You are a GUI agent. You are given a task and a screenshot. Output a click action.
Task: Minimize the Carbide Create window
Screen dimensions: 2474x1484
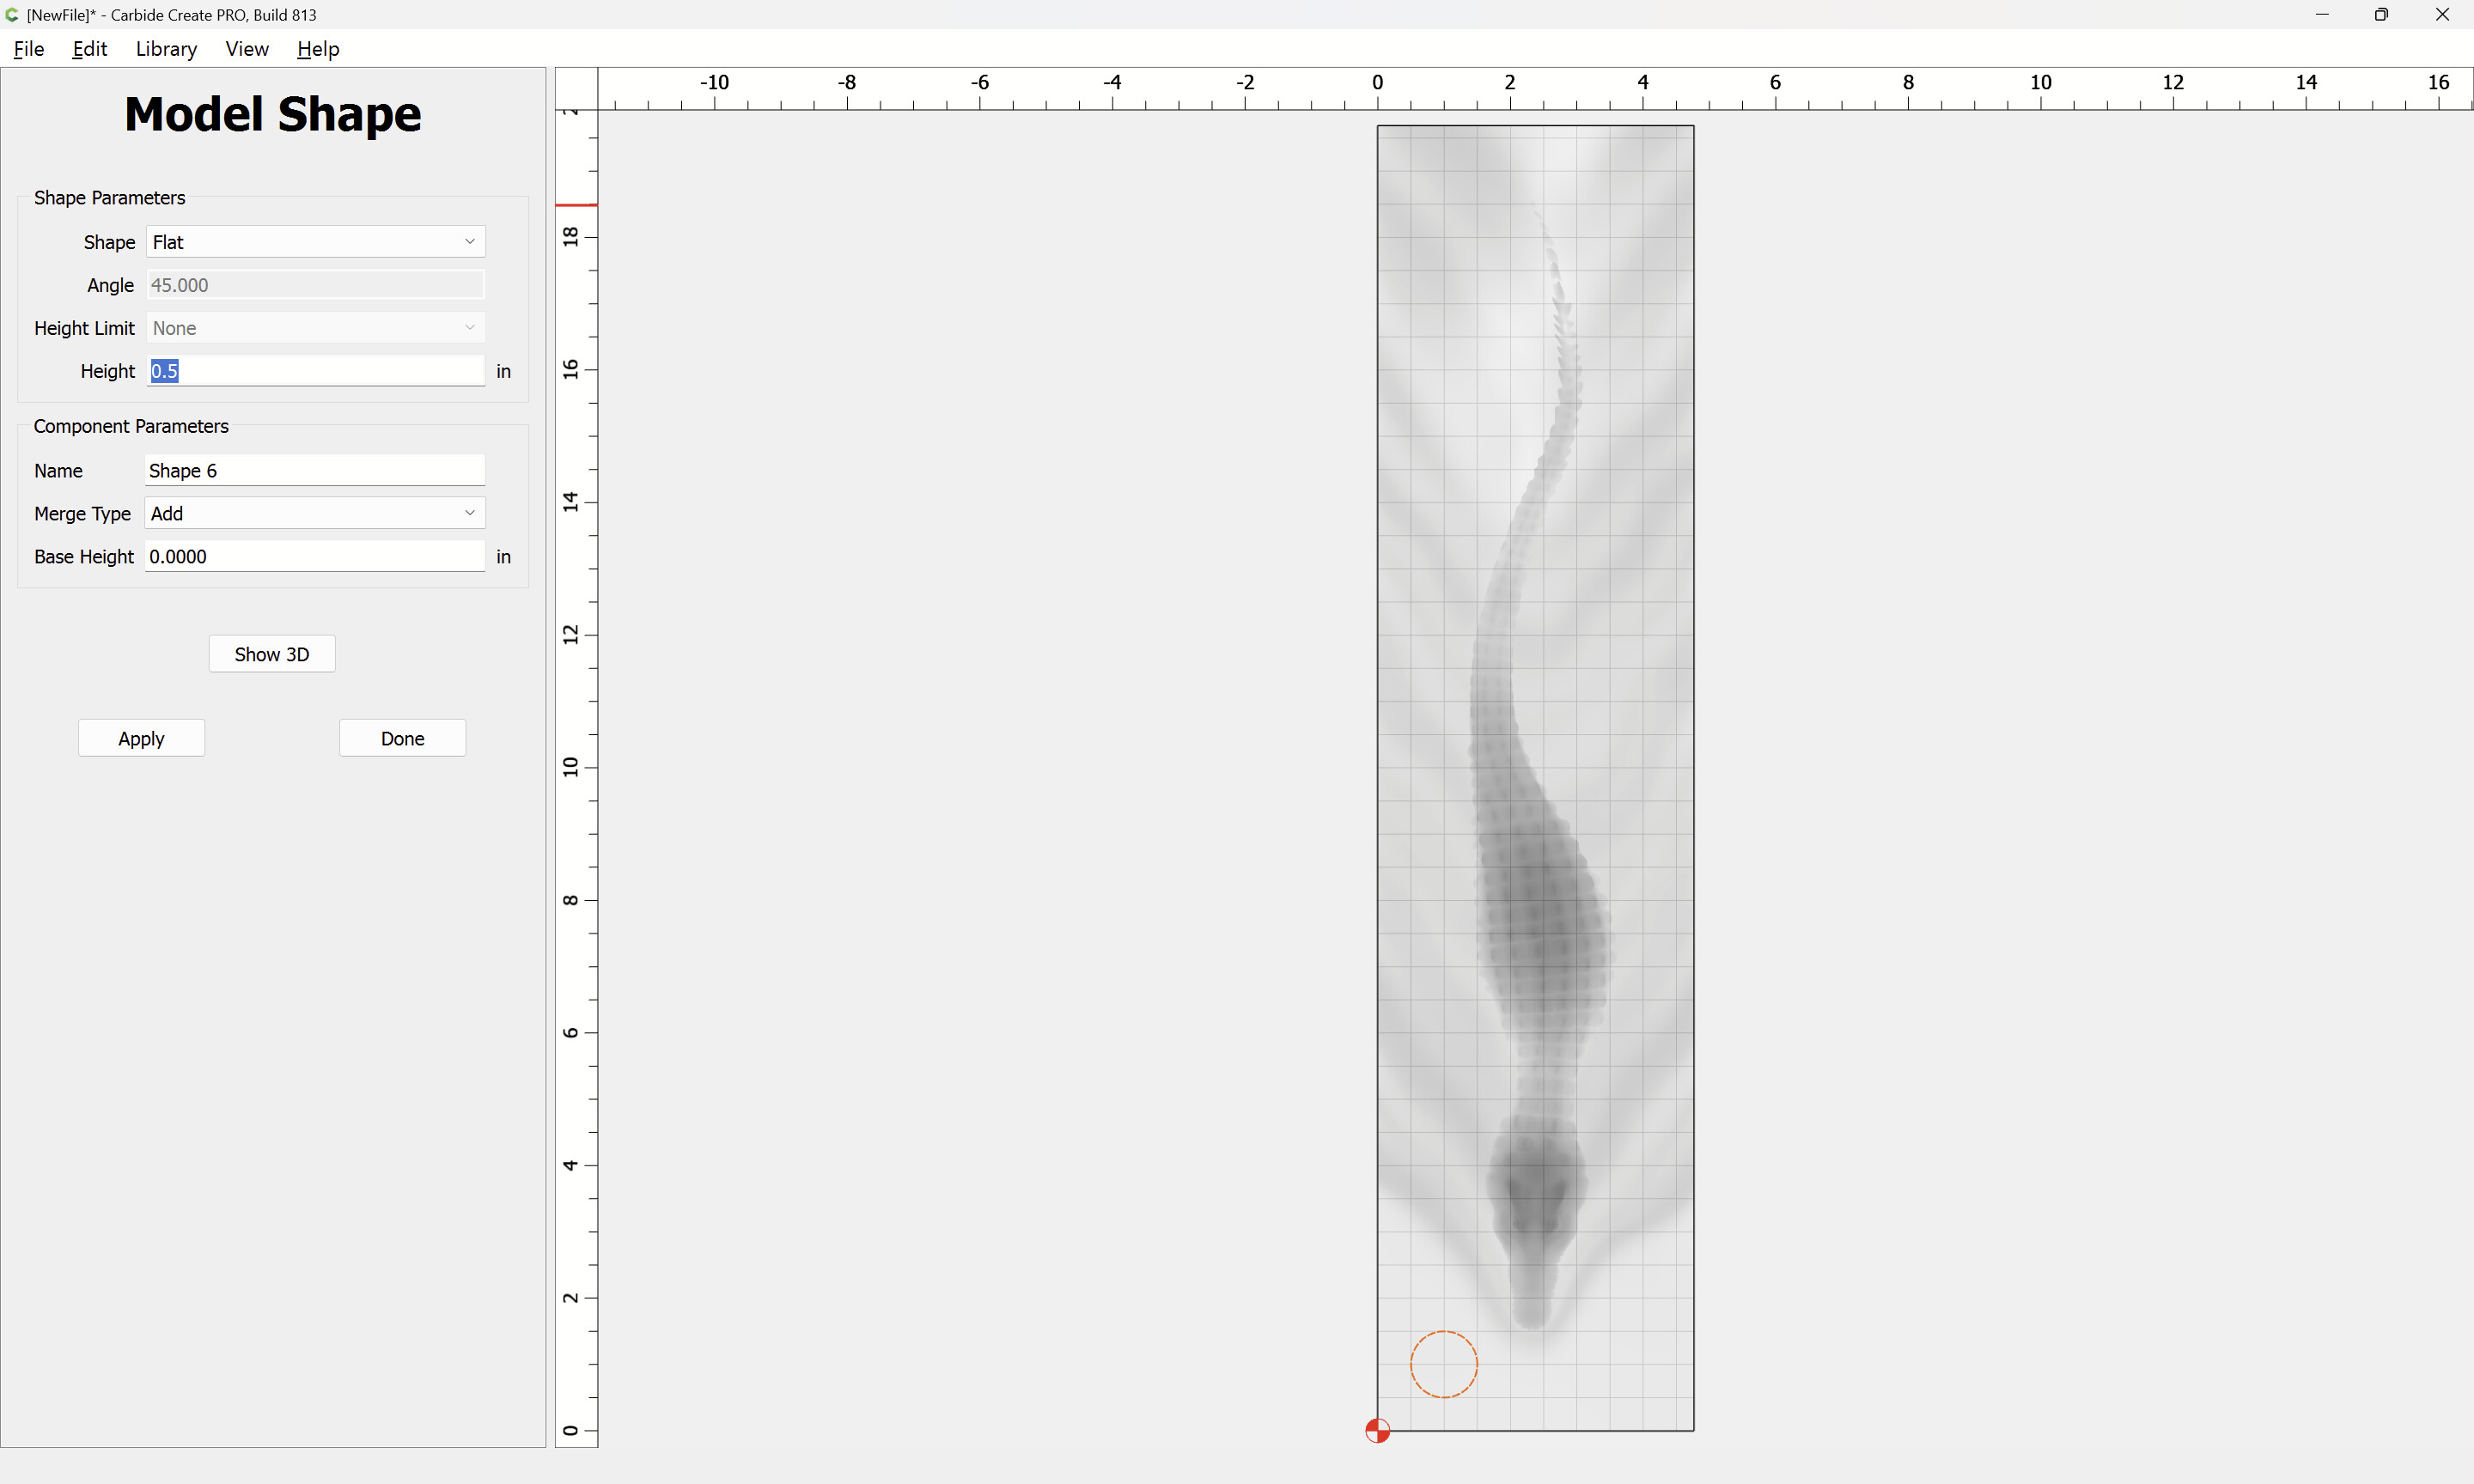(2322, 15)
